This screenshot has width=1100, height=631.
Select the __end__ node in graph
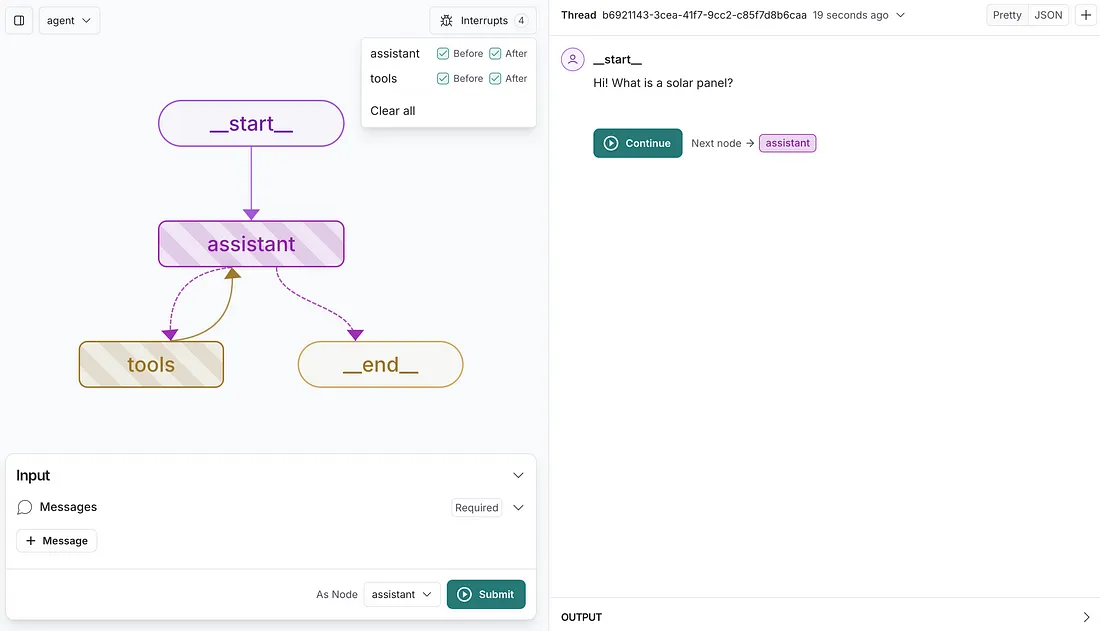pyautogui.click(x=380, y=364)
